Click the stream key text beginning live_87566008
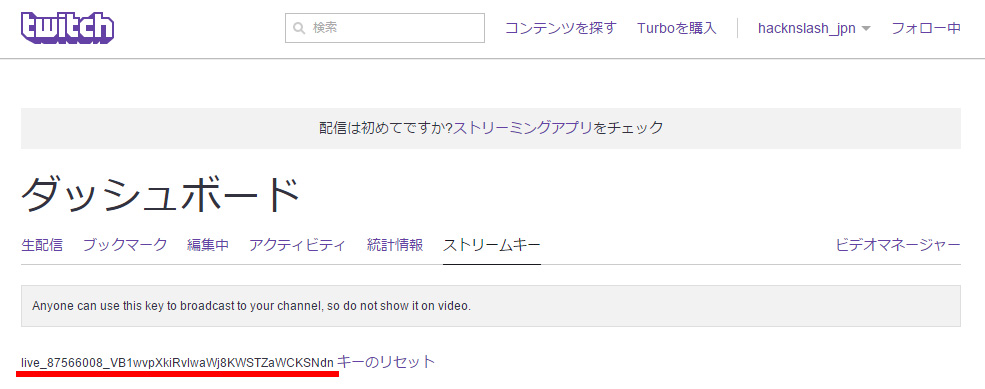The width and height of the screenshot is (985, 389). pyautogui.click(x=177, y=363)
